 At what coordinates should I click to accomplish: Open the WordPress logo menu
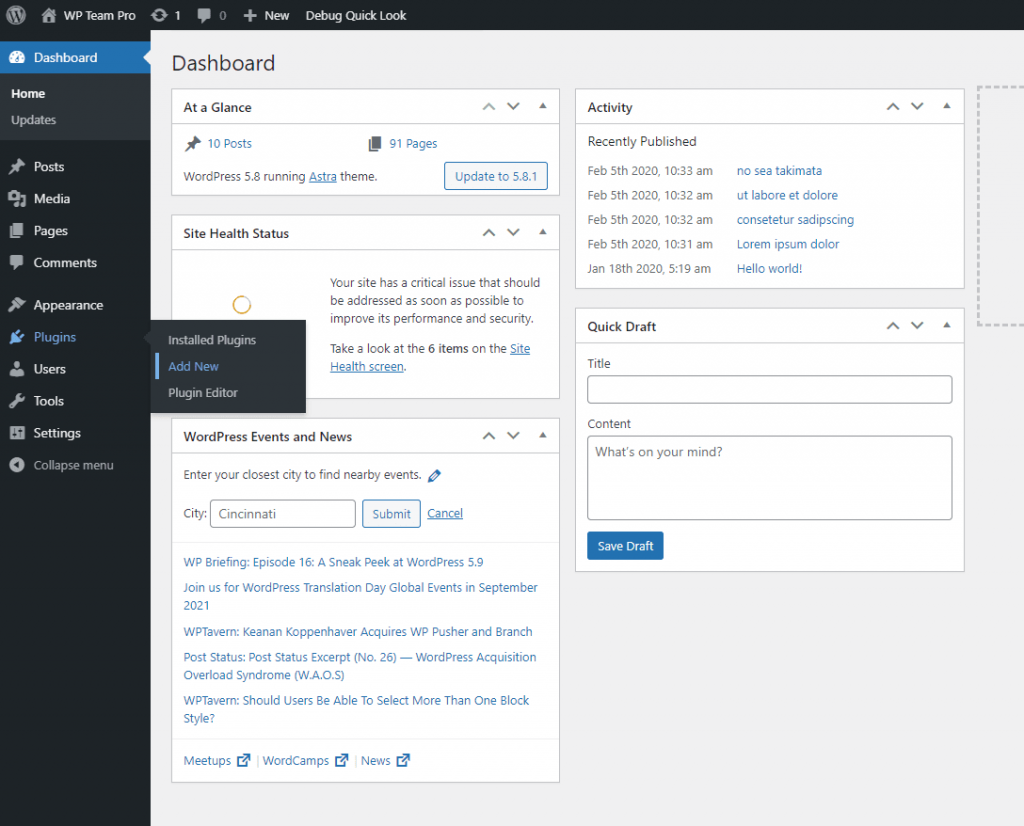(x=16, y=14)
